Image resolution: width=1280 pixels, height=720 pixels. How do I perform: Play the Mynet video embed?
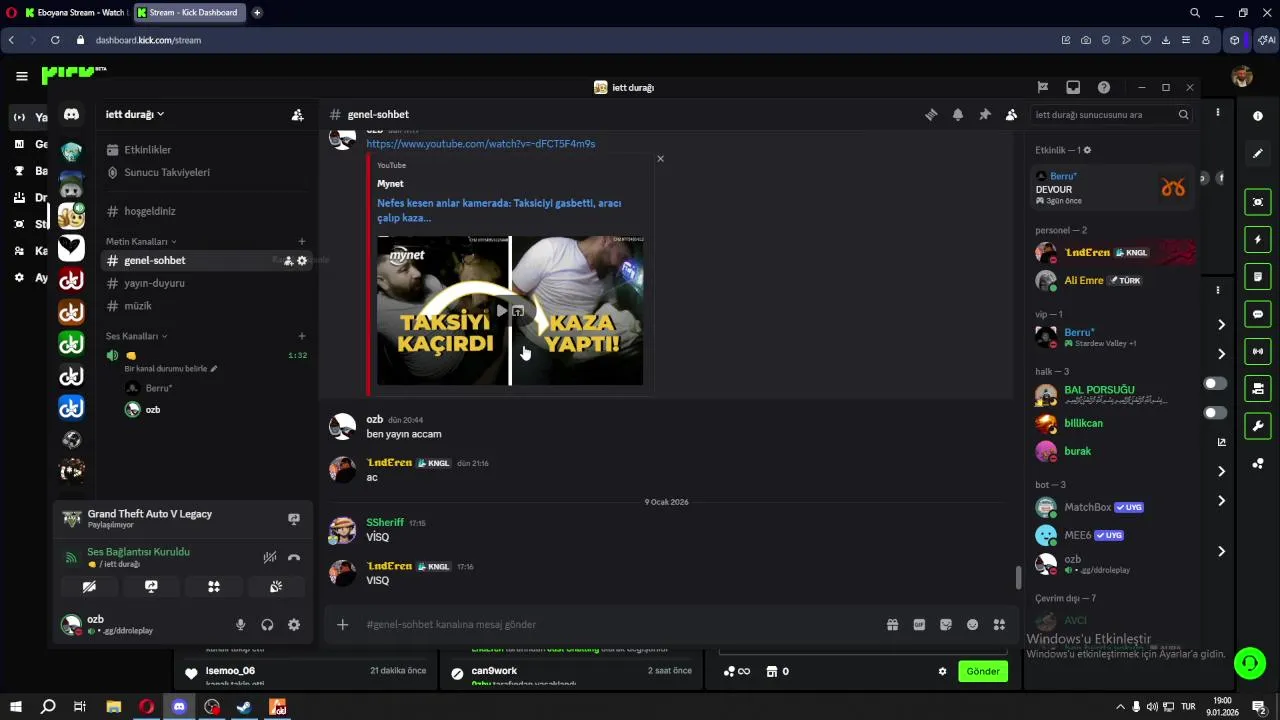tap(502, 311)
